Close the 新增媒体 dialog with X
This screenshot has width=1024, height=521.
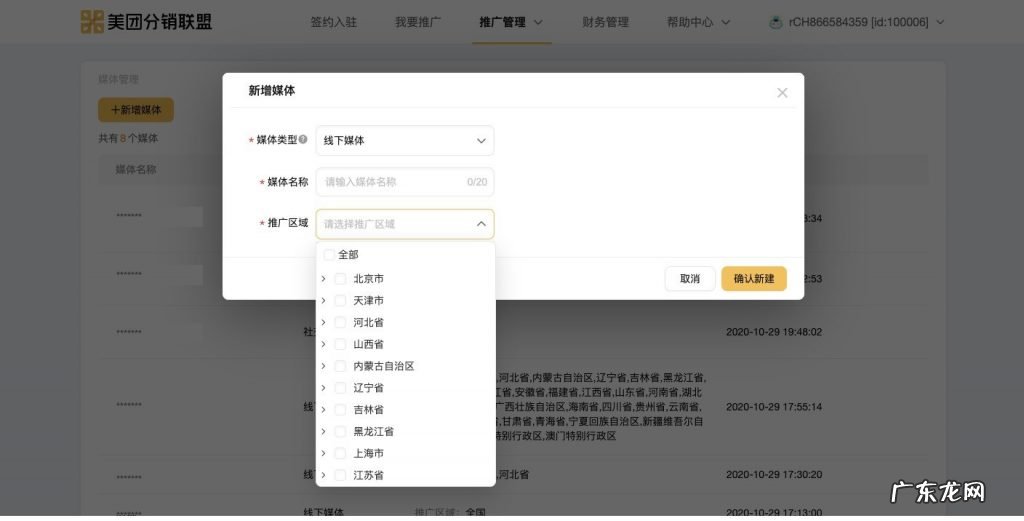pos(782,93)
